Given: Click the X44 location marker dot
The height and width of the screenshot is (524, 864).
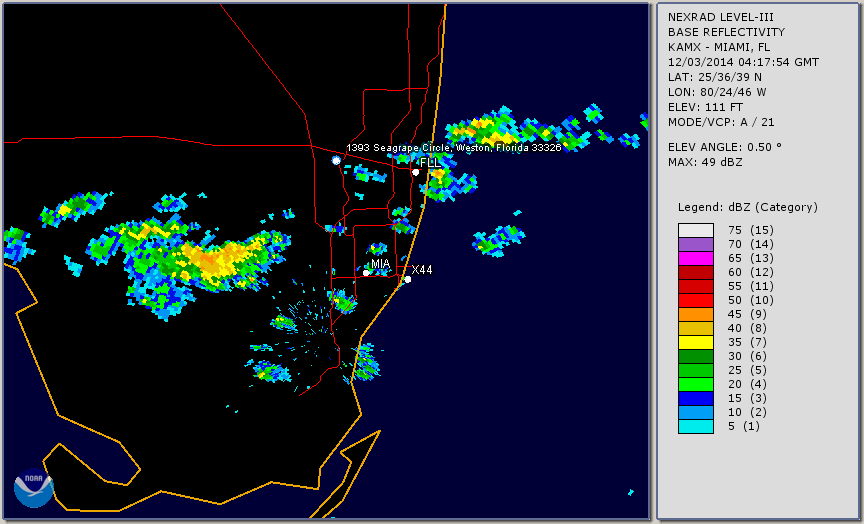Looking at the screenshot, I should pos(408,280).
